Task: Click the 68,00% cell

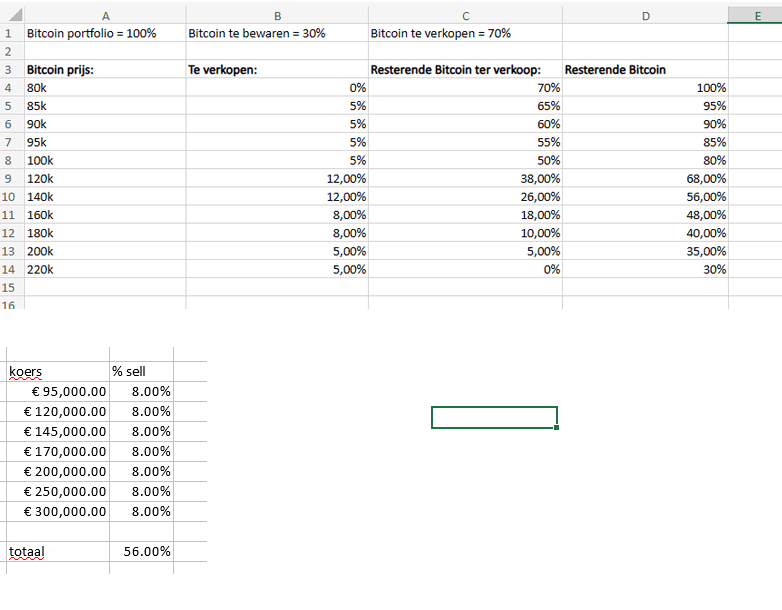Action: (x=645, y=179)
